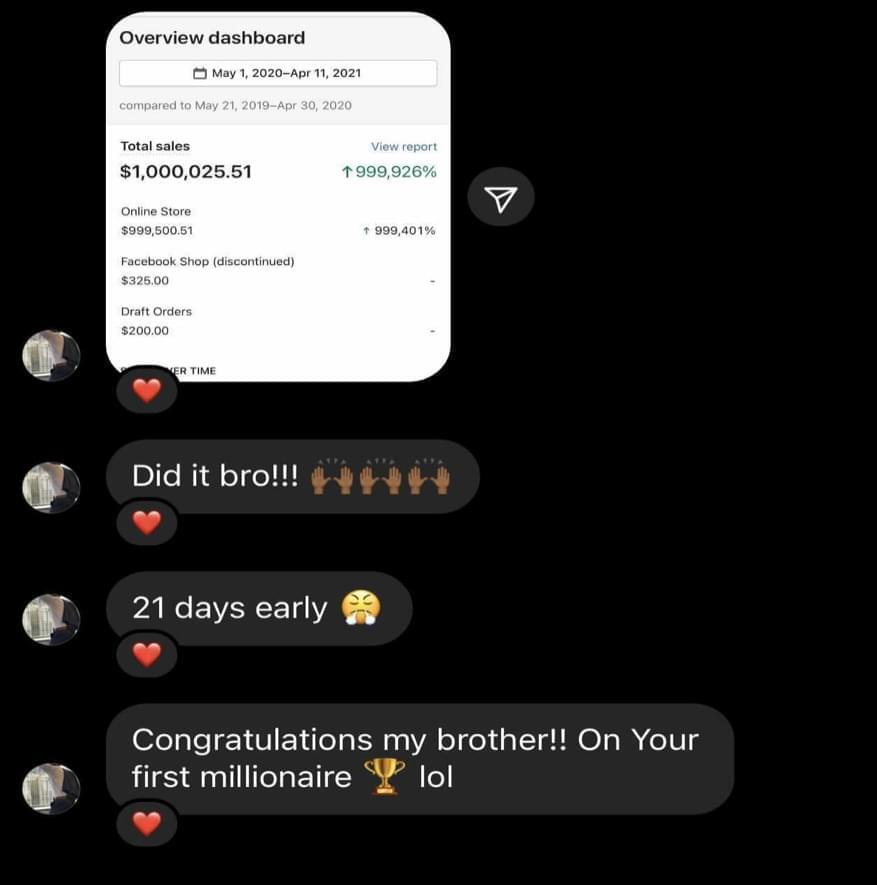The width and height of the screenshot is (877, 885).
Task: Open sender avatar next to dashboard image
Action: coord(51,356)
